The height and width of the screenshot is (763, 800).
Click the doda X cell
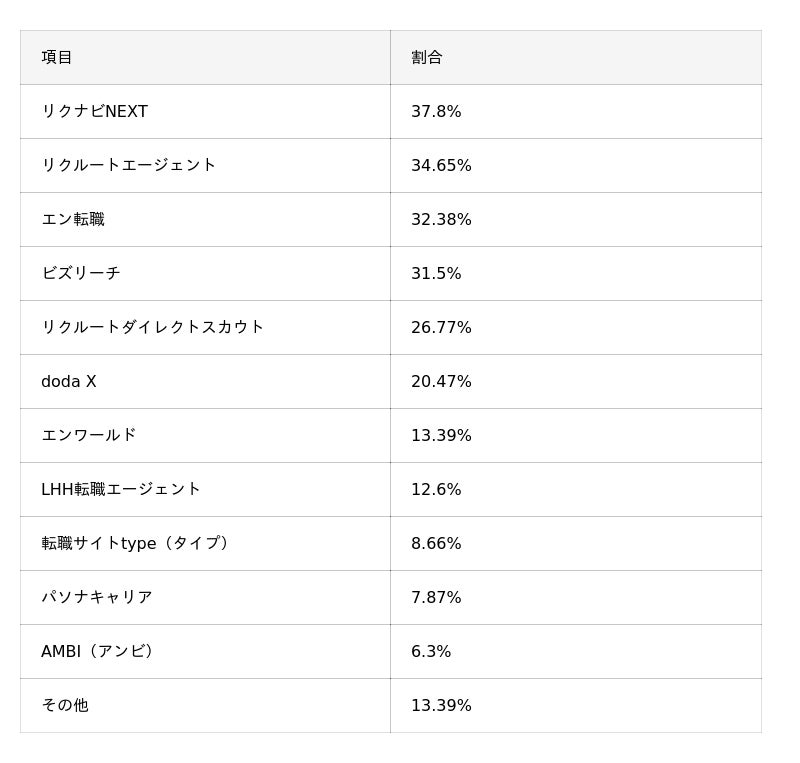point(69,382)
